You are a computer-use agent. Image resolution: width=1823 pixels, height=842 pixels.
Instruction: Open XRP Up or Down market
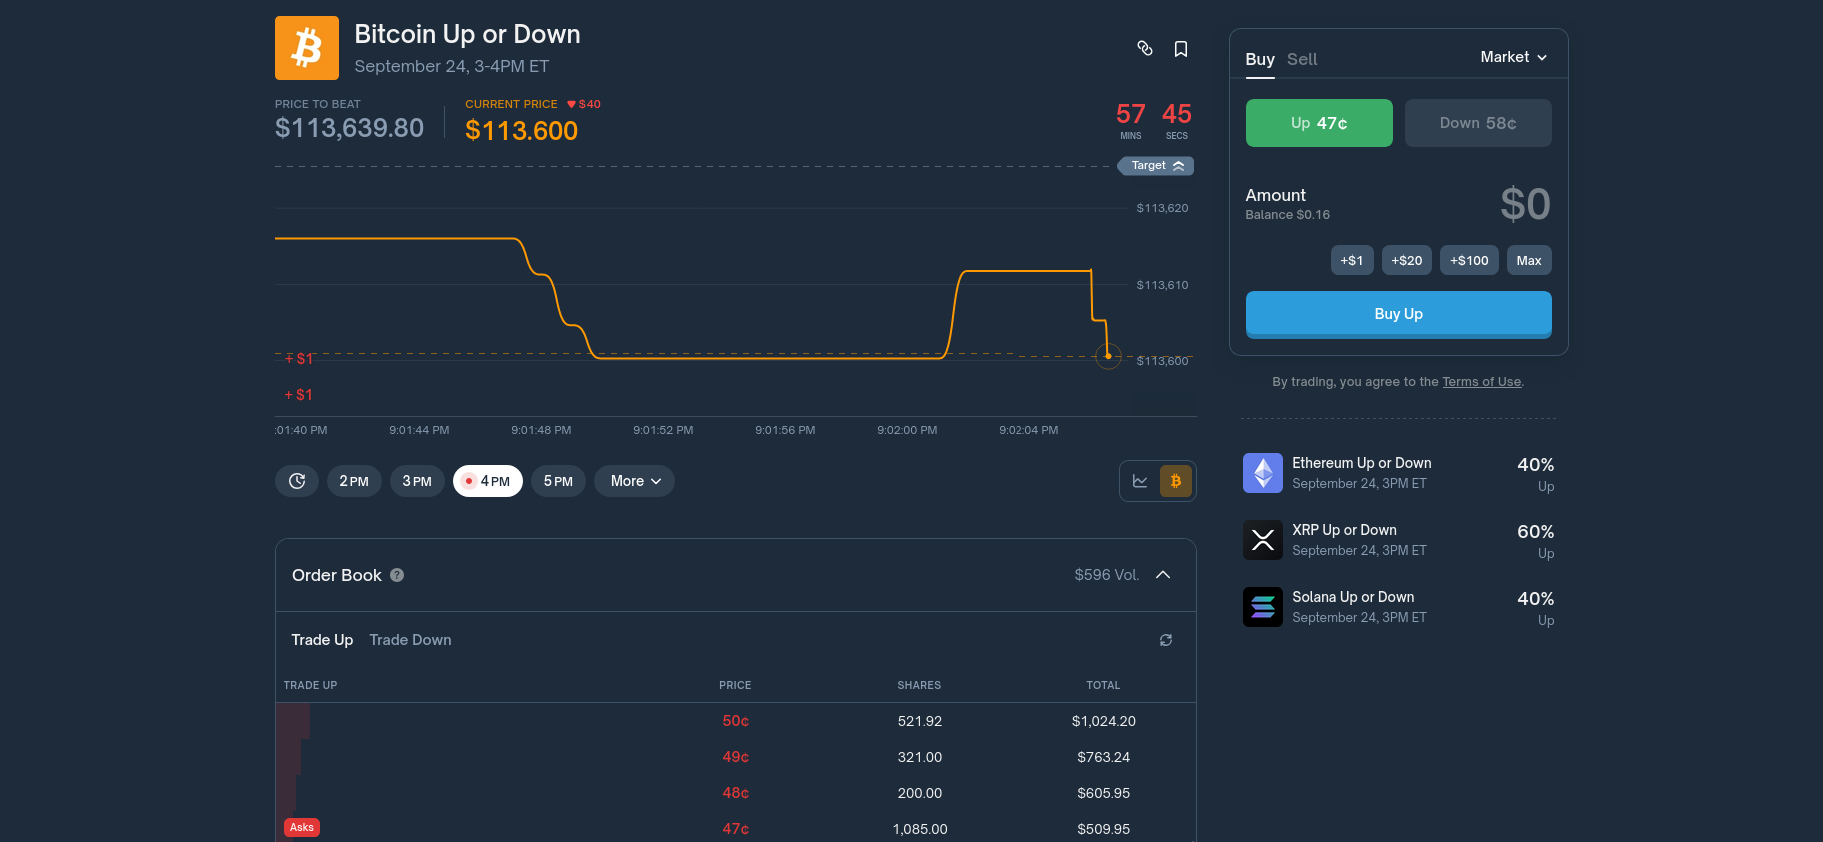tap(1399, 540)
